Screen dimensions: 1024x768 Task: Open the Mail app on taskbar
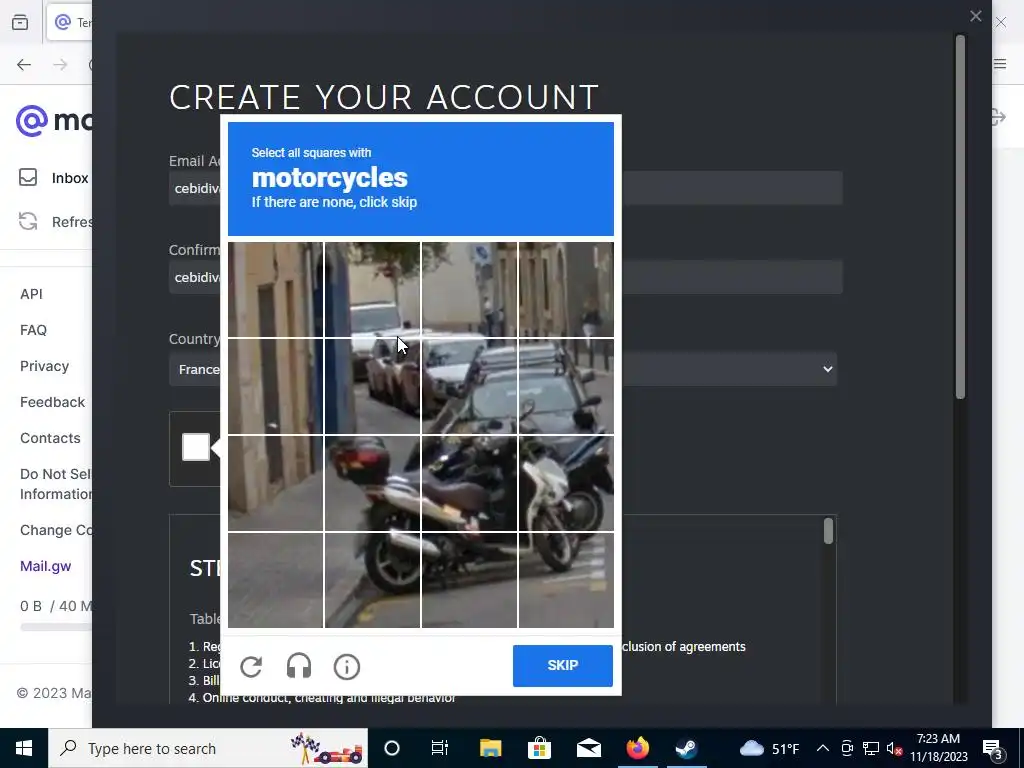[588, 748]
